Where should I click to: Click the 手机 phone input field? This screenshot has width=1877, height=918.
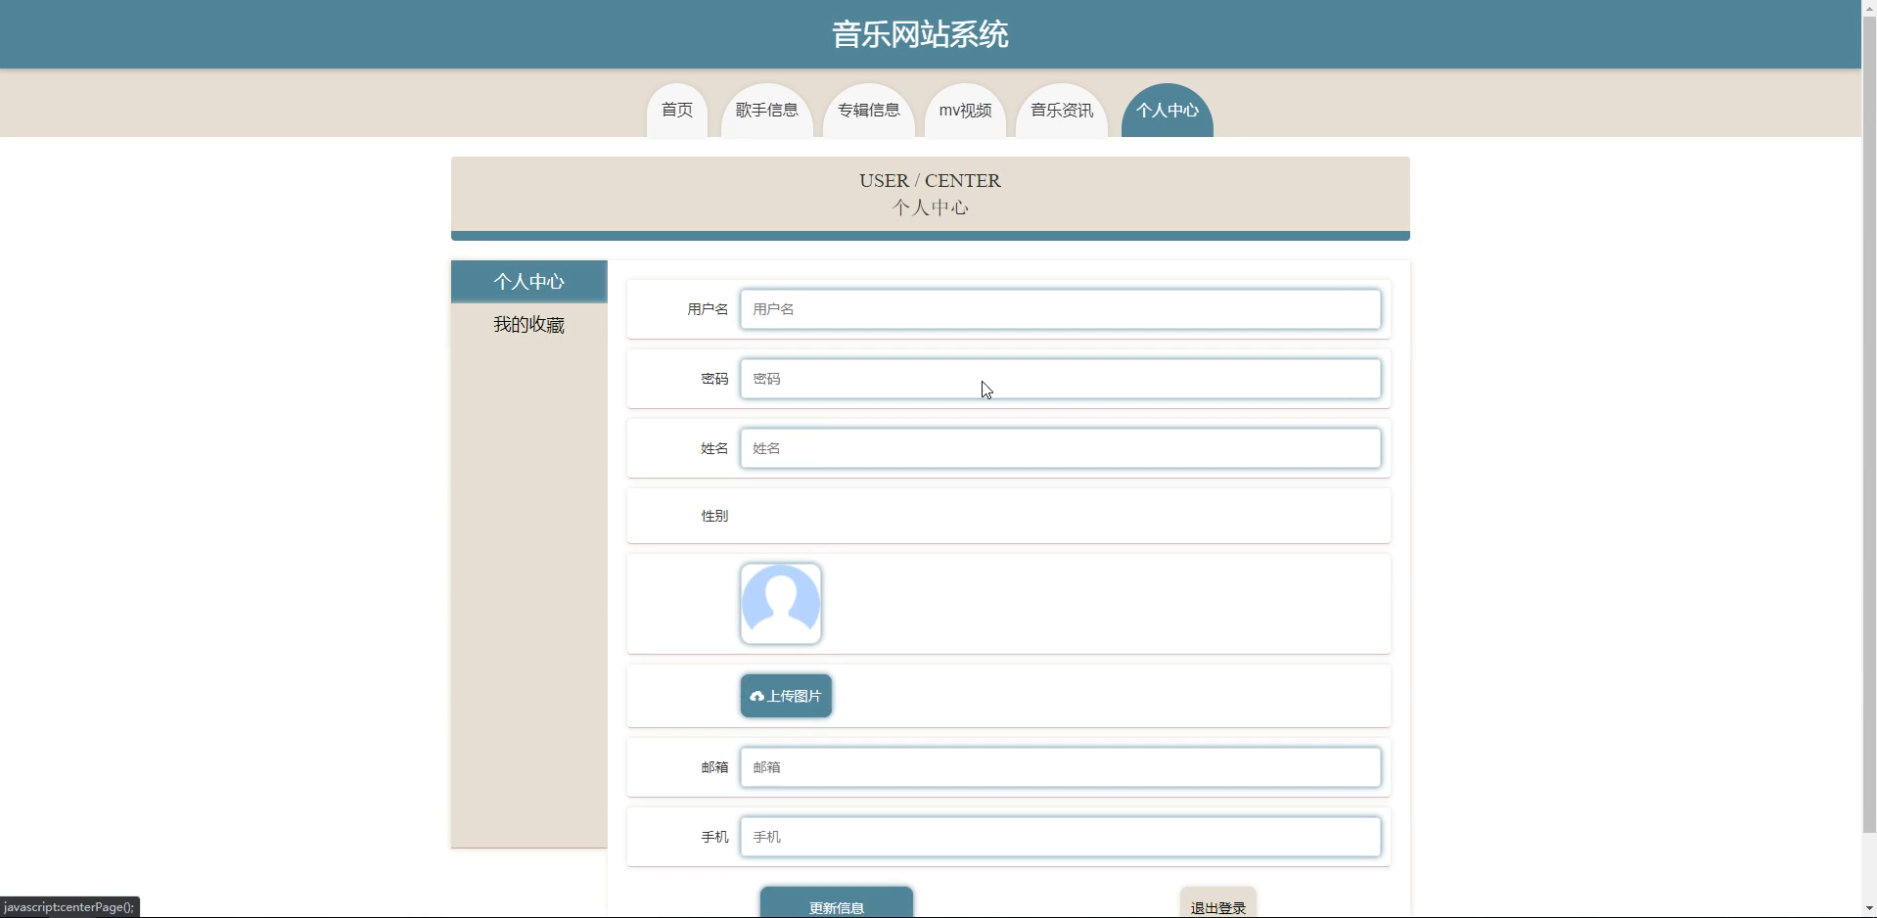(x=1059, y=836)
